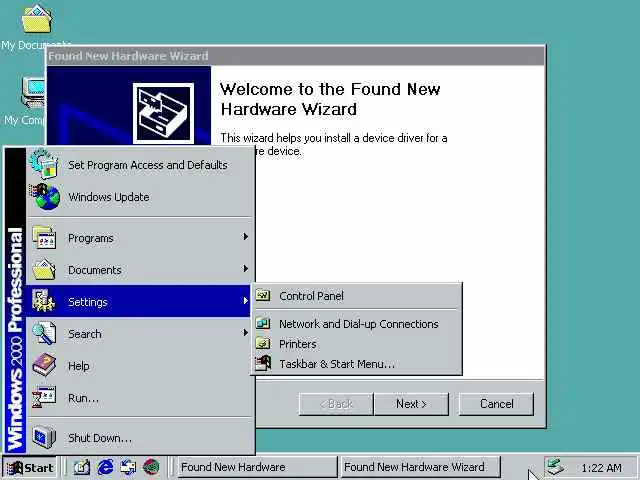Expand the Documents submenu arrow
640x480 pixels.
click(x=245, y=269)
